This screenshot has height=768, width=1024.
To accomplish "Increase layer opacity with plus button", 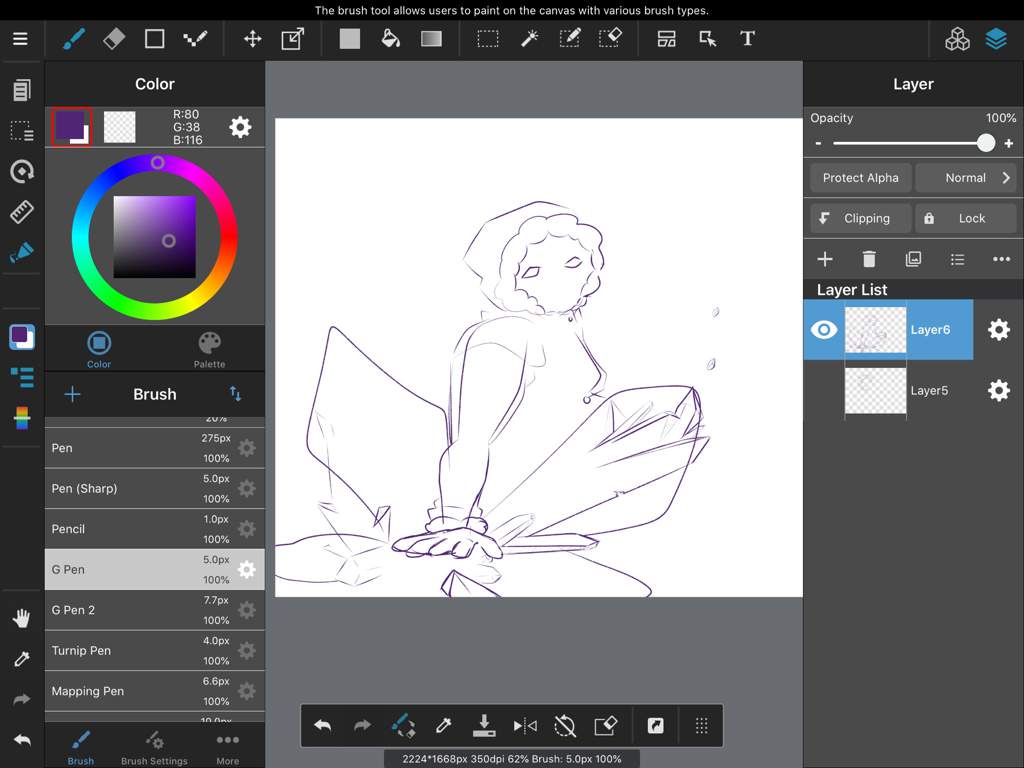I will [x=1008, y=143].
